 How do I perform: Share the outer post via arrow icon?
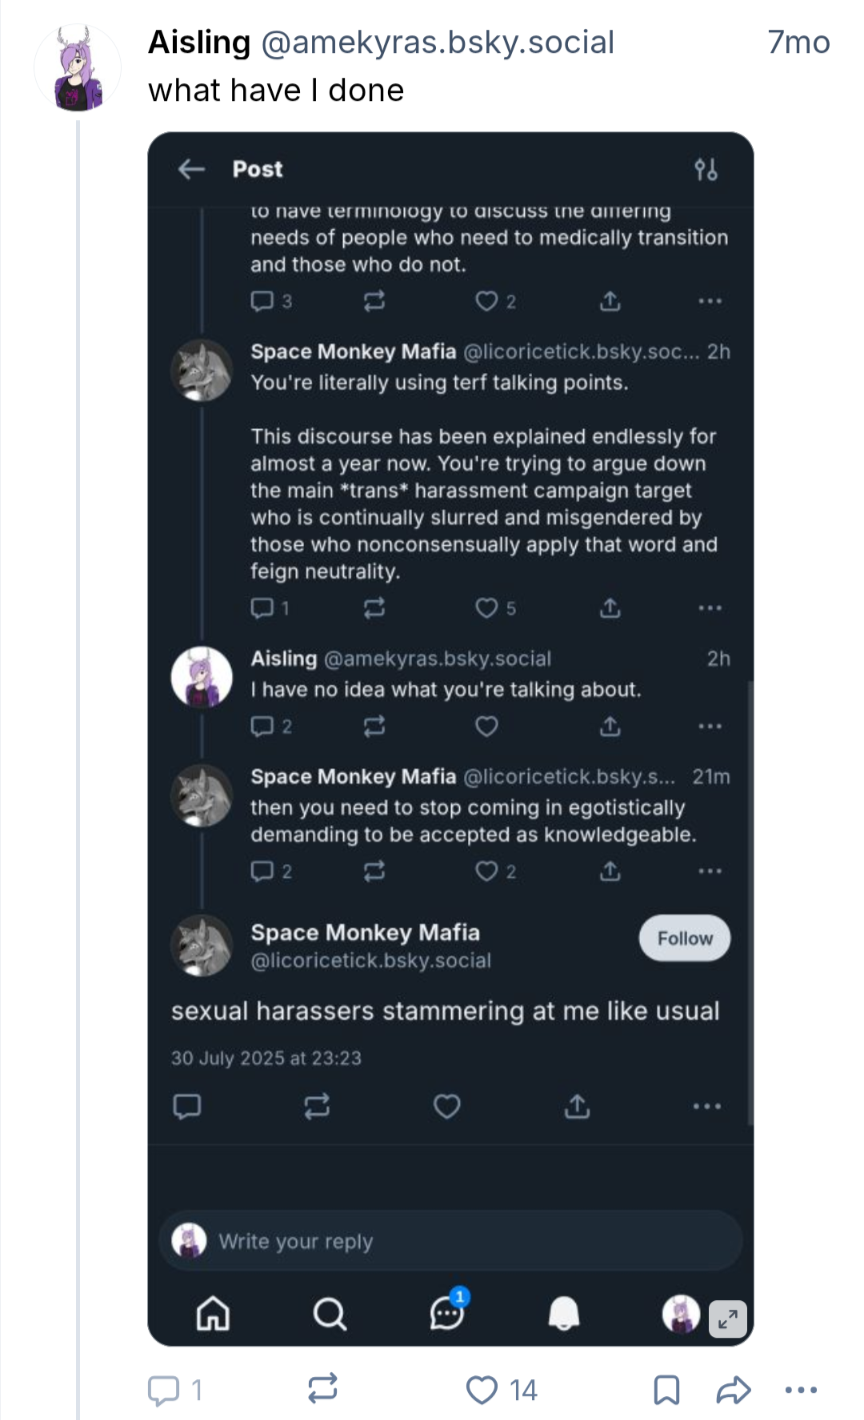pos(734,1389)
